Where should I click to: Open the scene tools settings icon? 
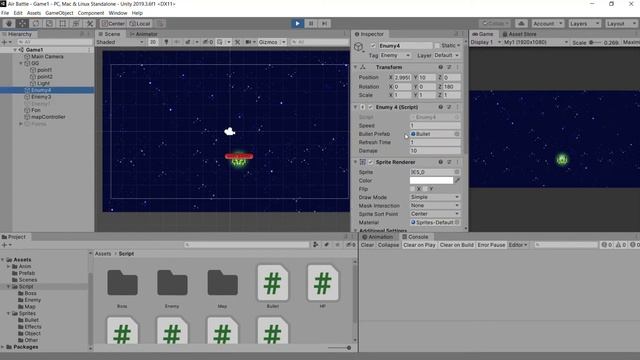pyautogui.click(x=238, y=42)
